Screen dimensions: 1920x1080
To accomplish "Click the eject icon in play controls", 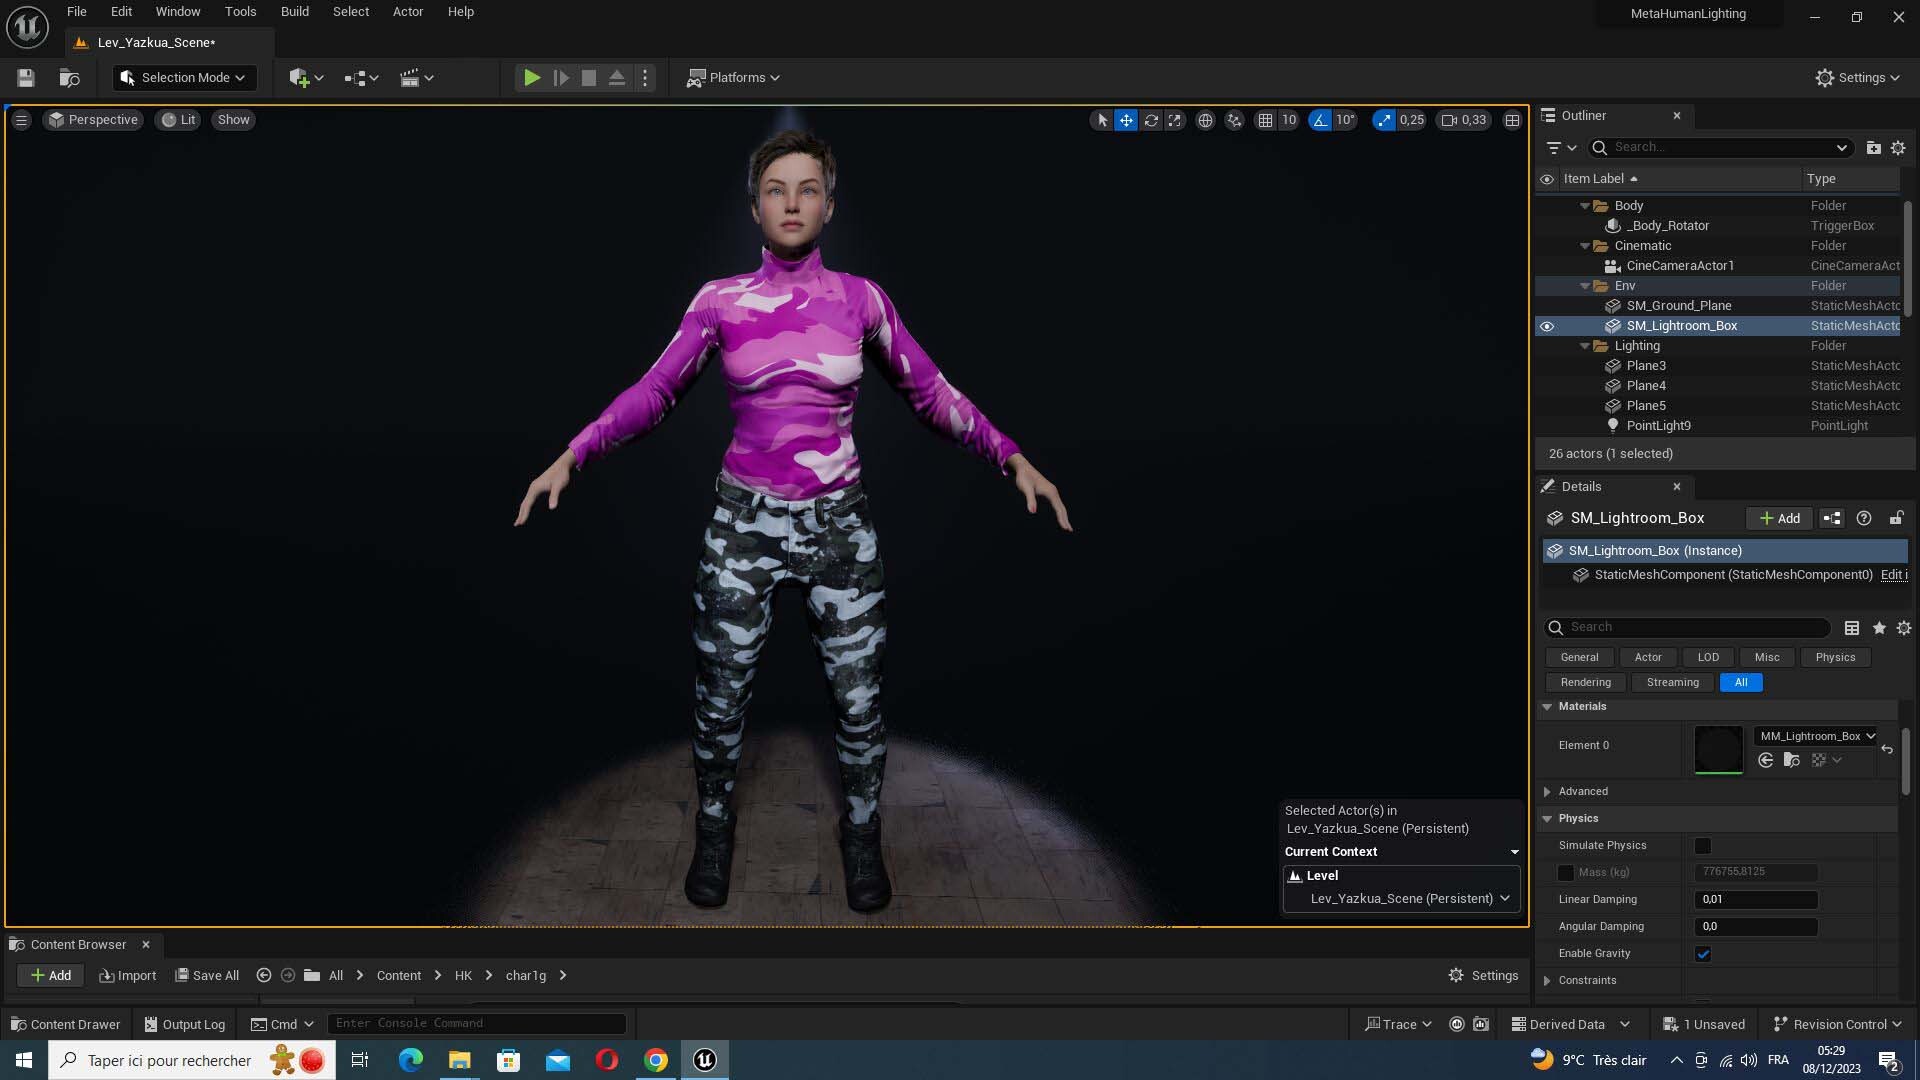I will (x=617, y=78).
